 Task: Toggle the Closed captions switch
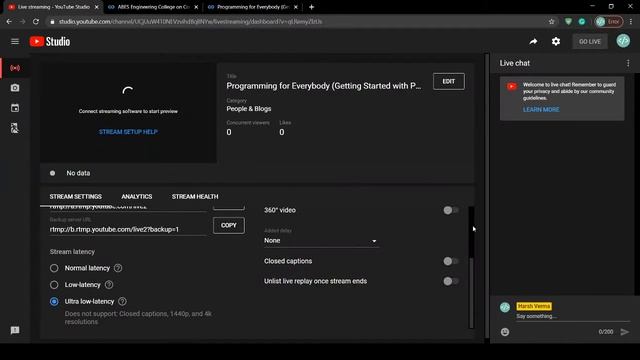pos(451,261)
